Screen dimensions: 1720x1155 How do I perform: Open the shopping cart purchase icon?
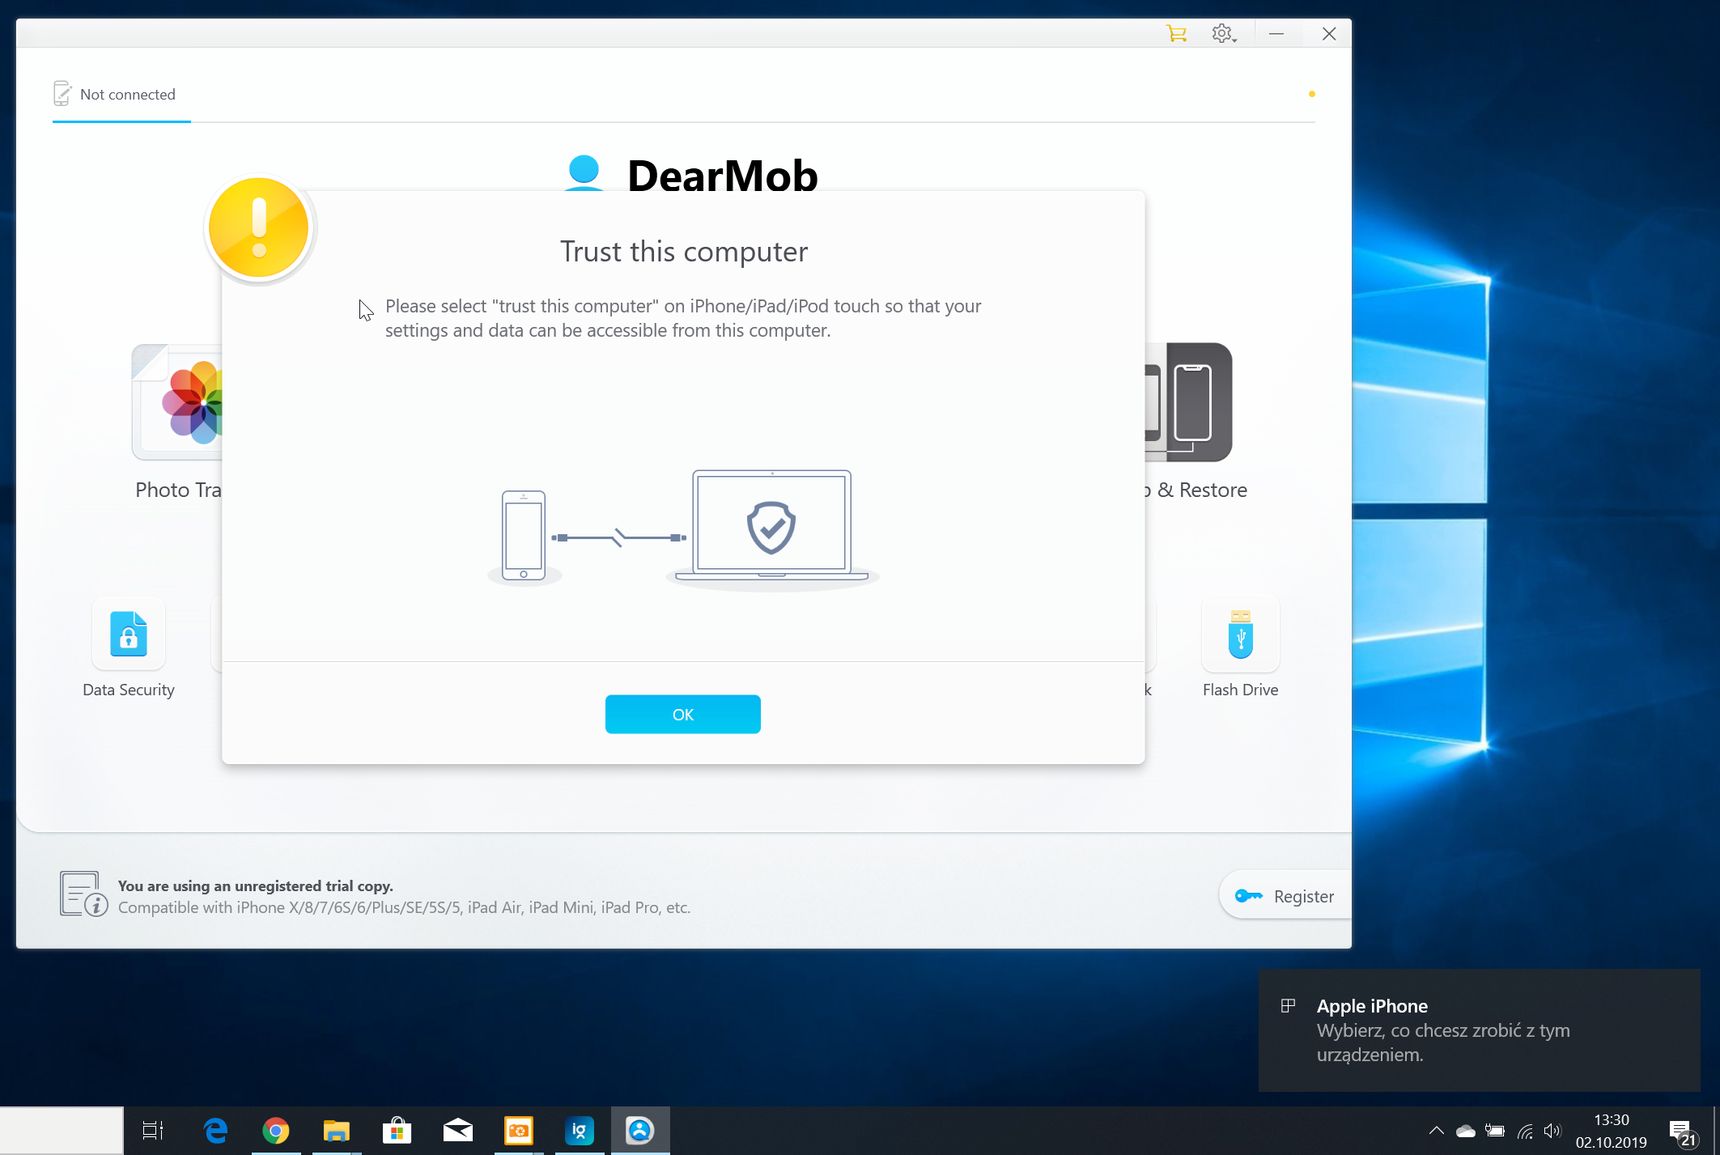click(x=1176, y=33)
